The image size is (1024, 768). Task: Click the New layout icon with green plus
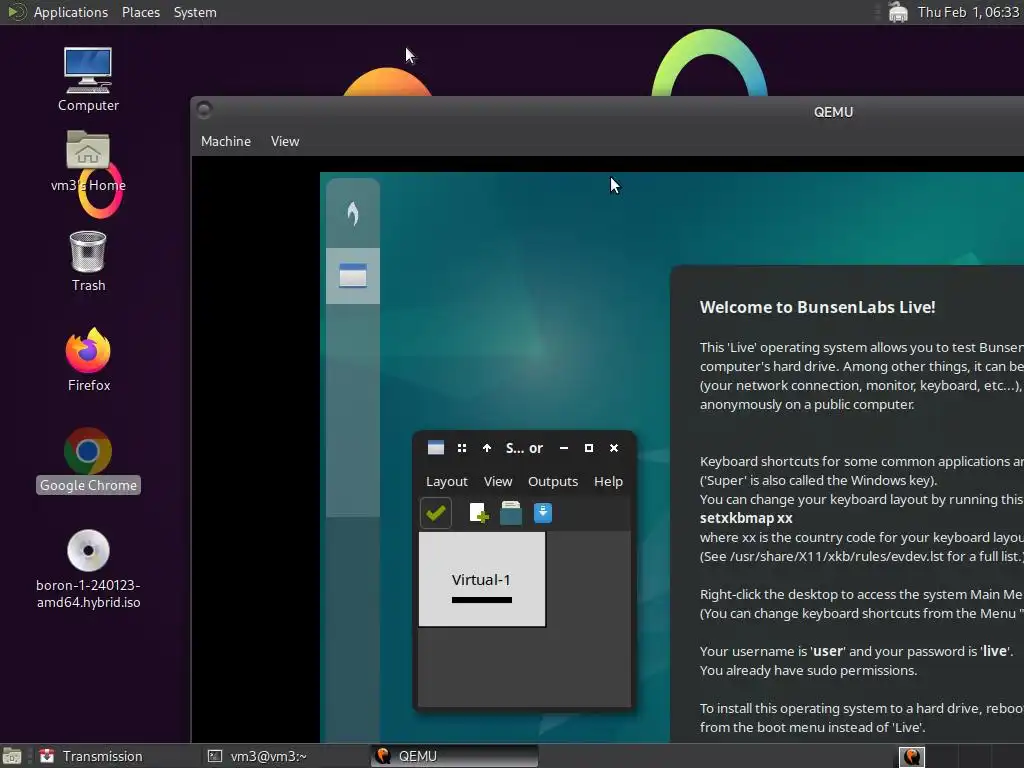pos(479,513)
